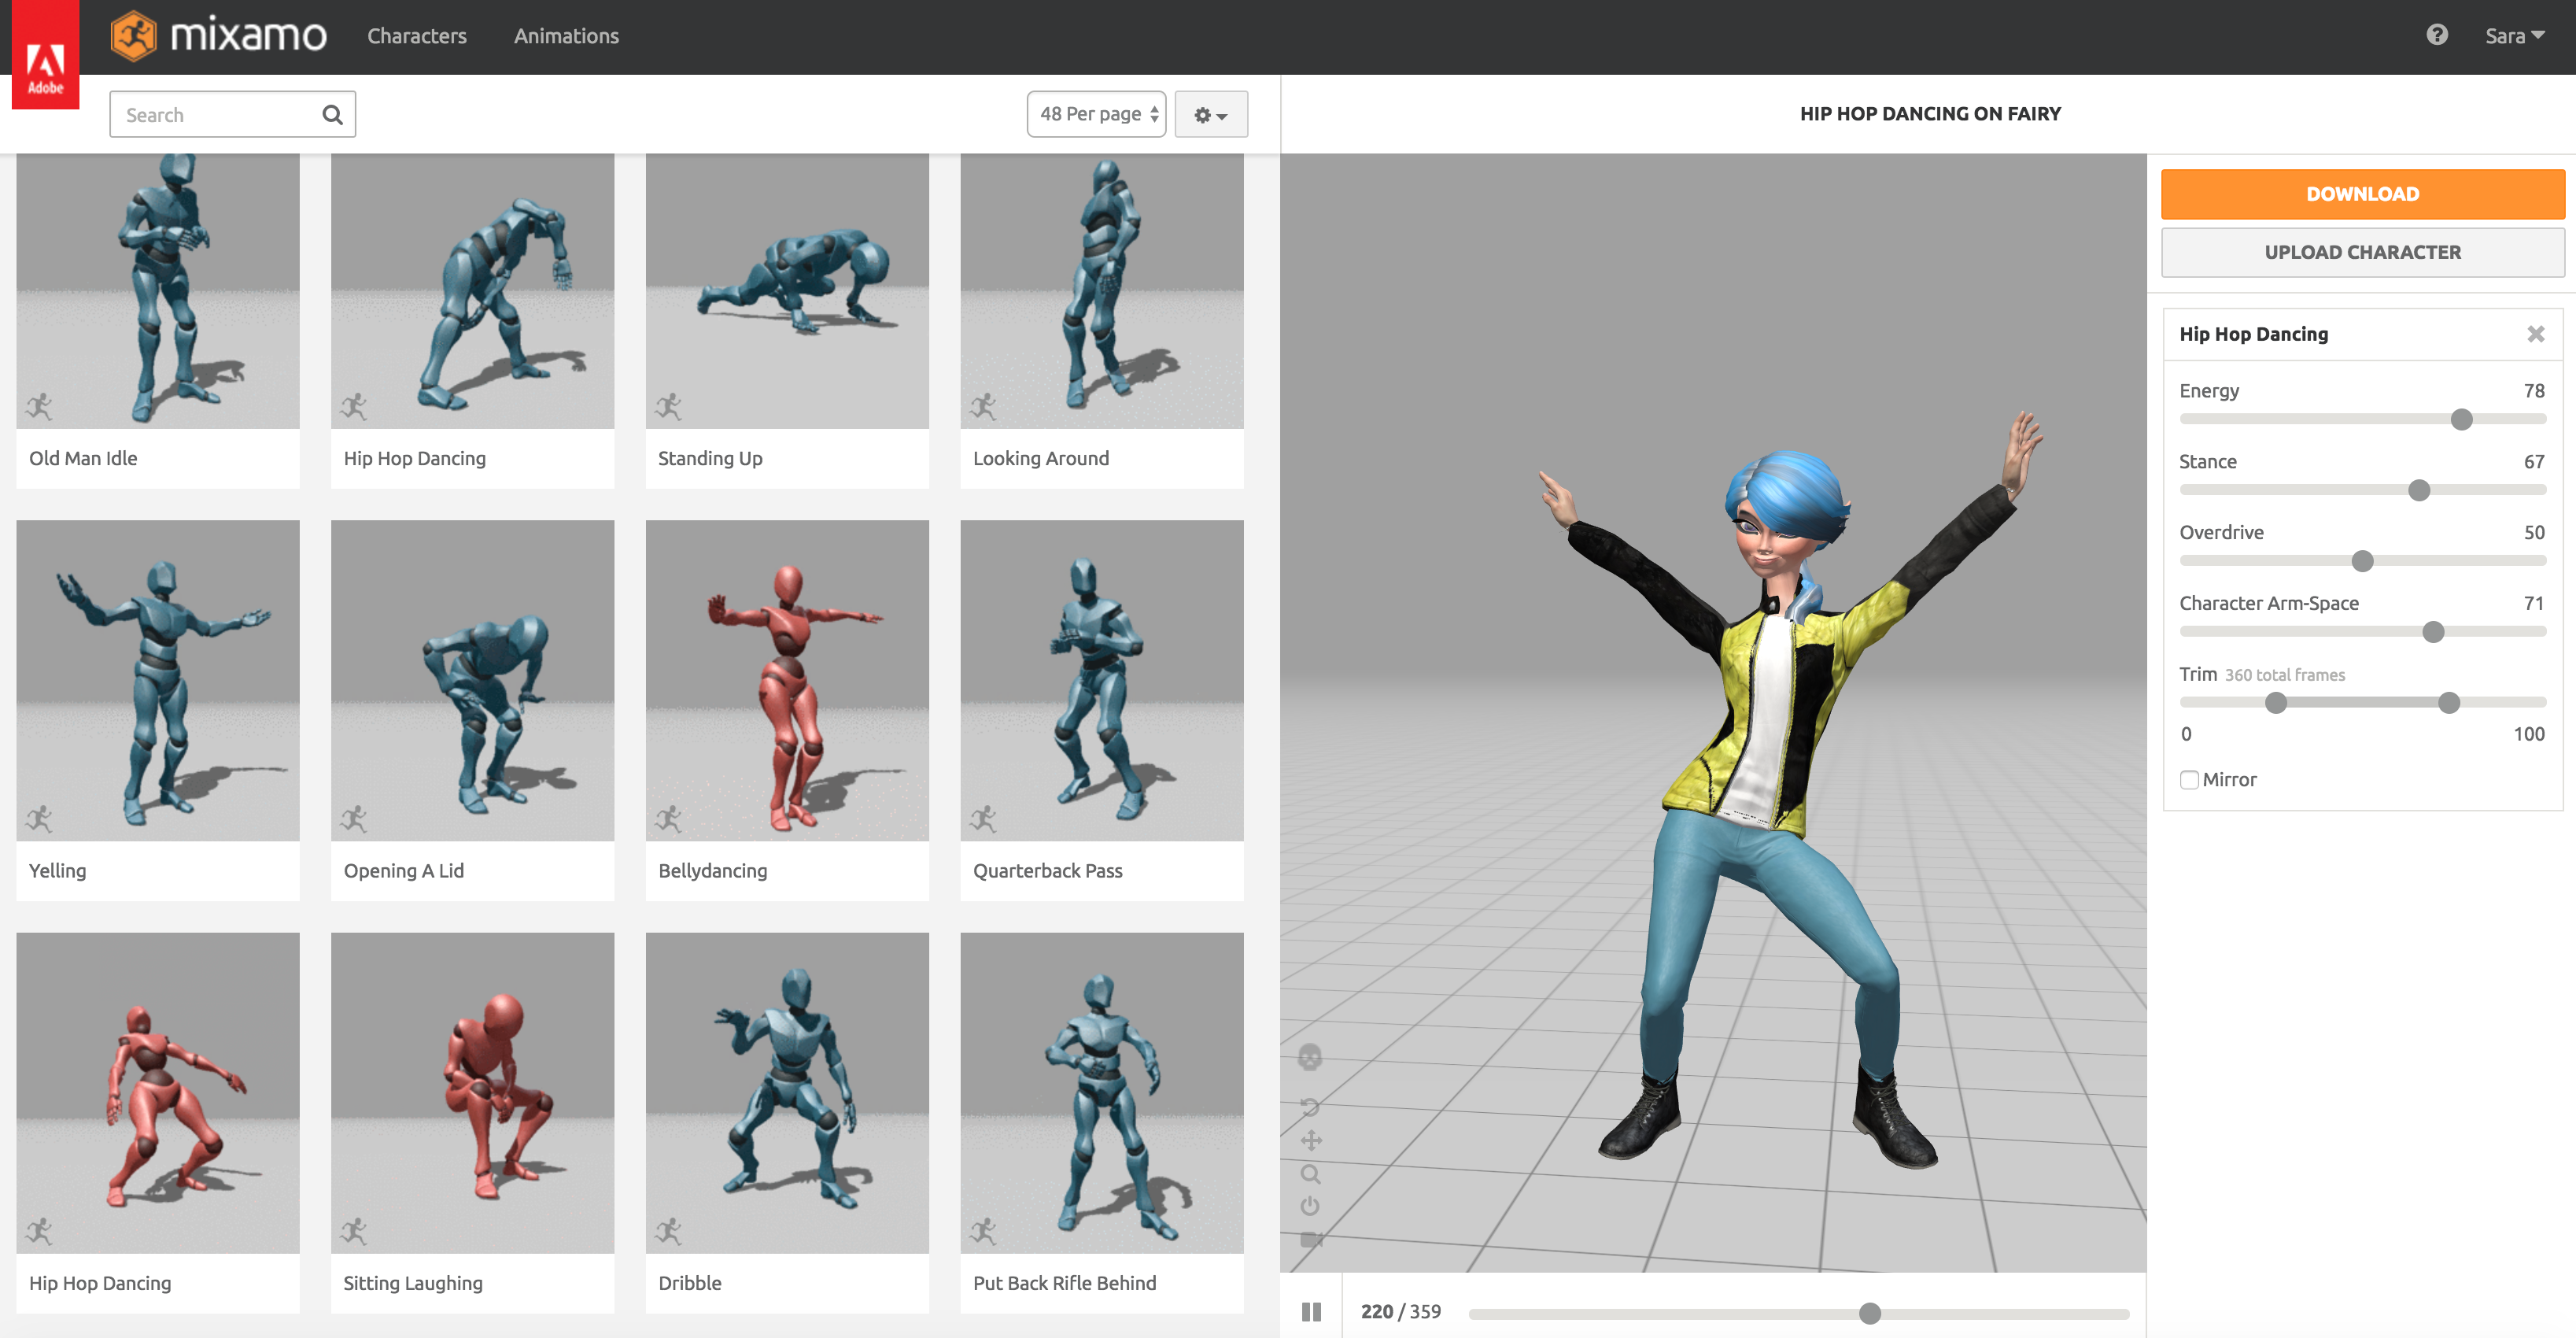The height and width of the screenshot is (1338, 2576).
Task: Select the Put Back Rifle Behind thumbnail
Action: pos(1102,1093)
